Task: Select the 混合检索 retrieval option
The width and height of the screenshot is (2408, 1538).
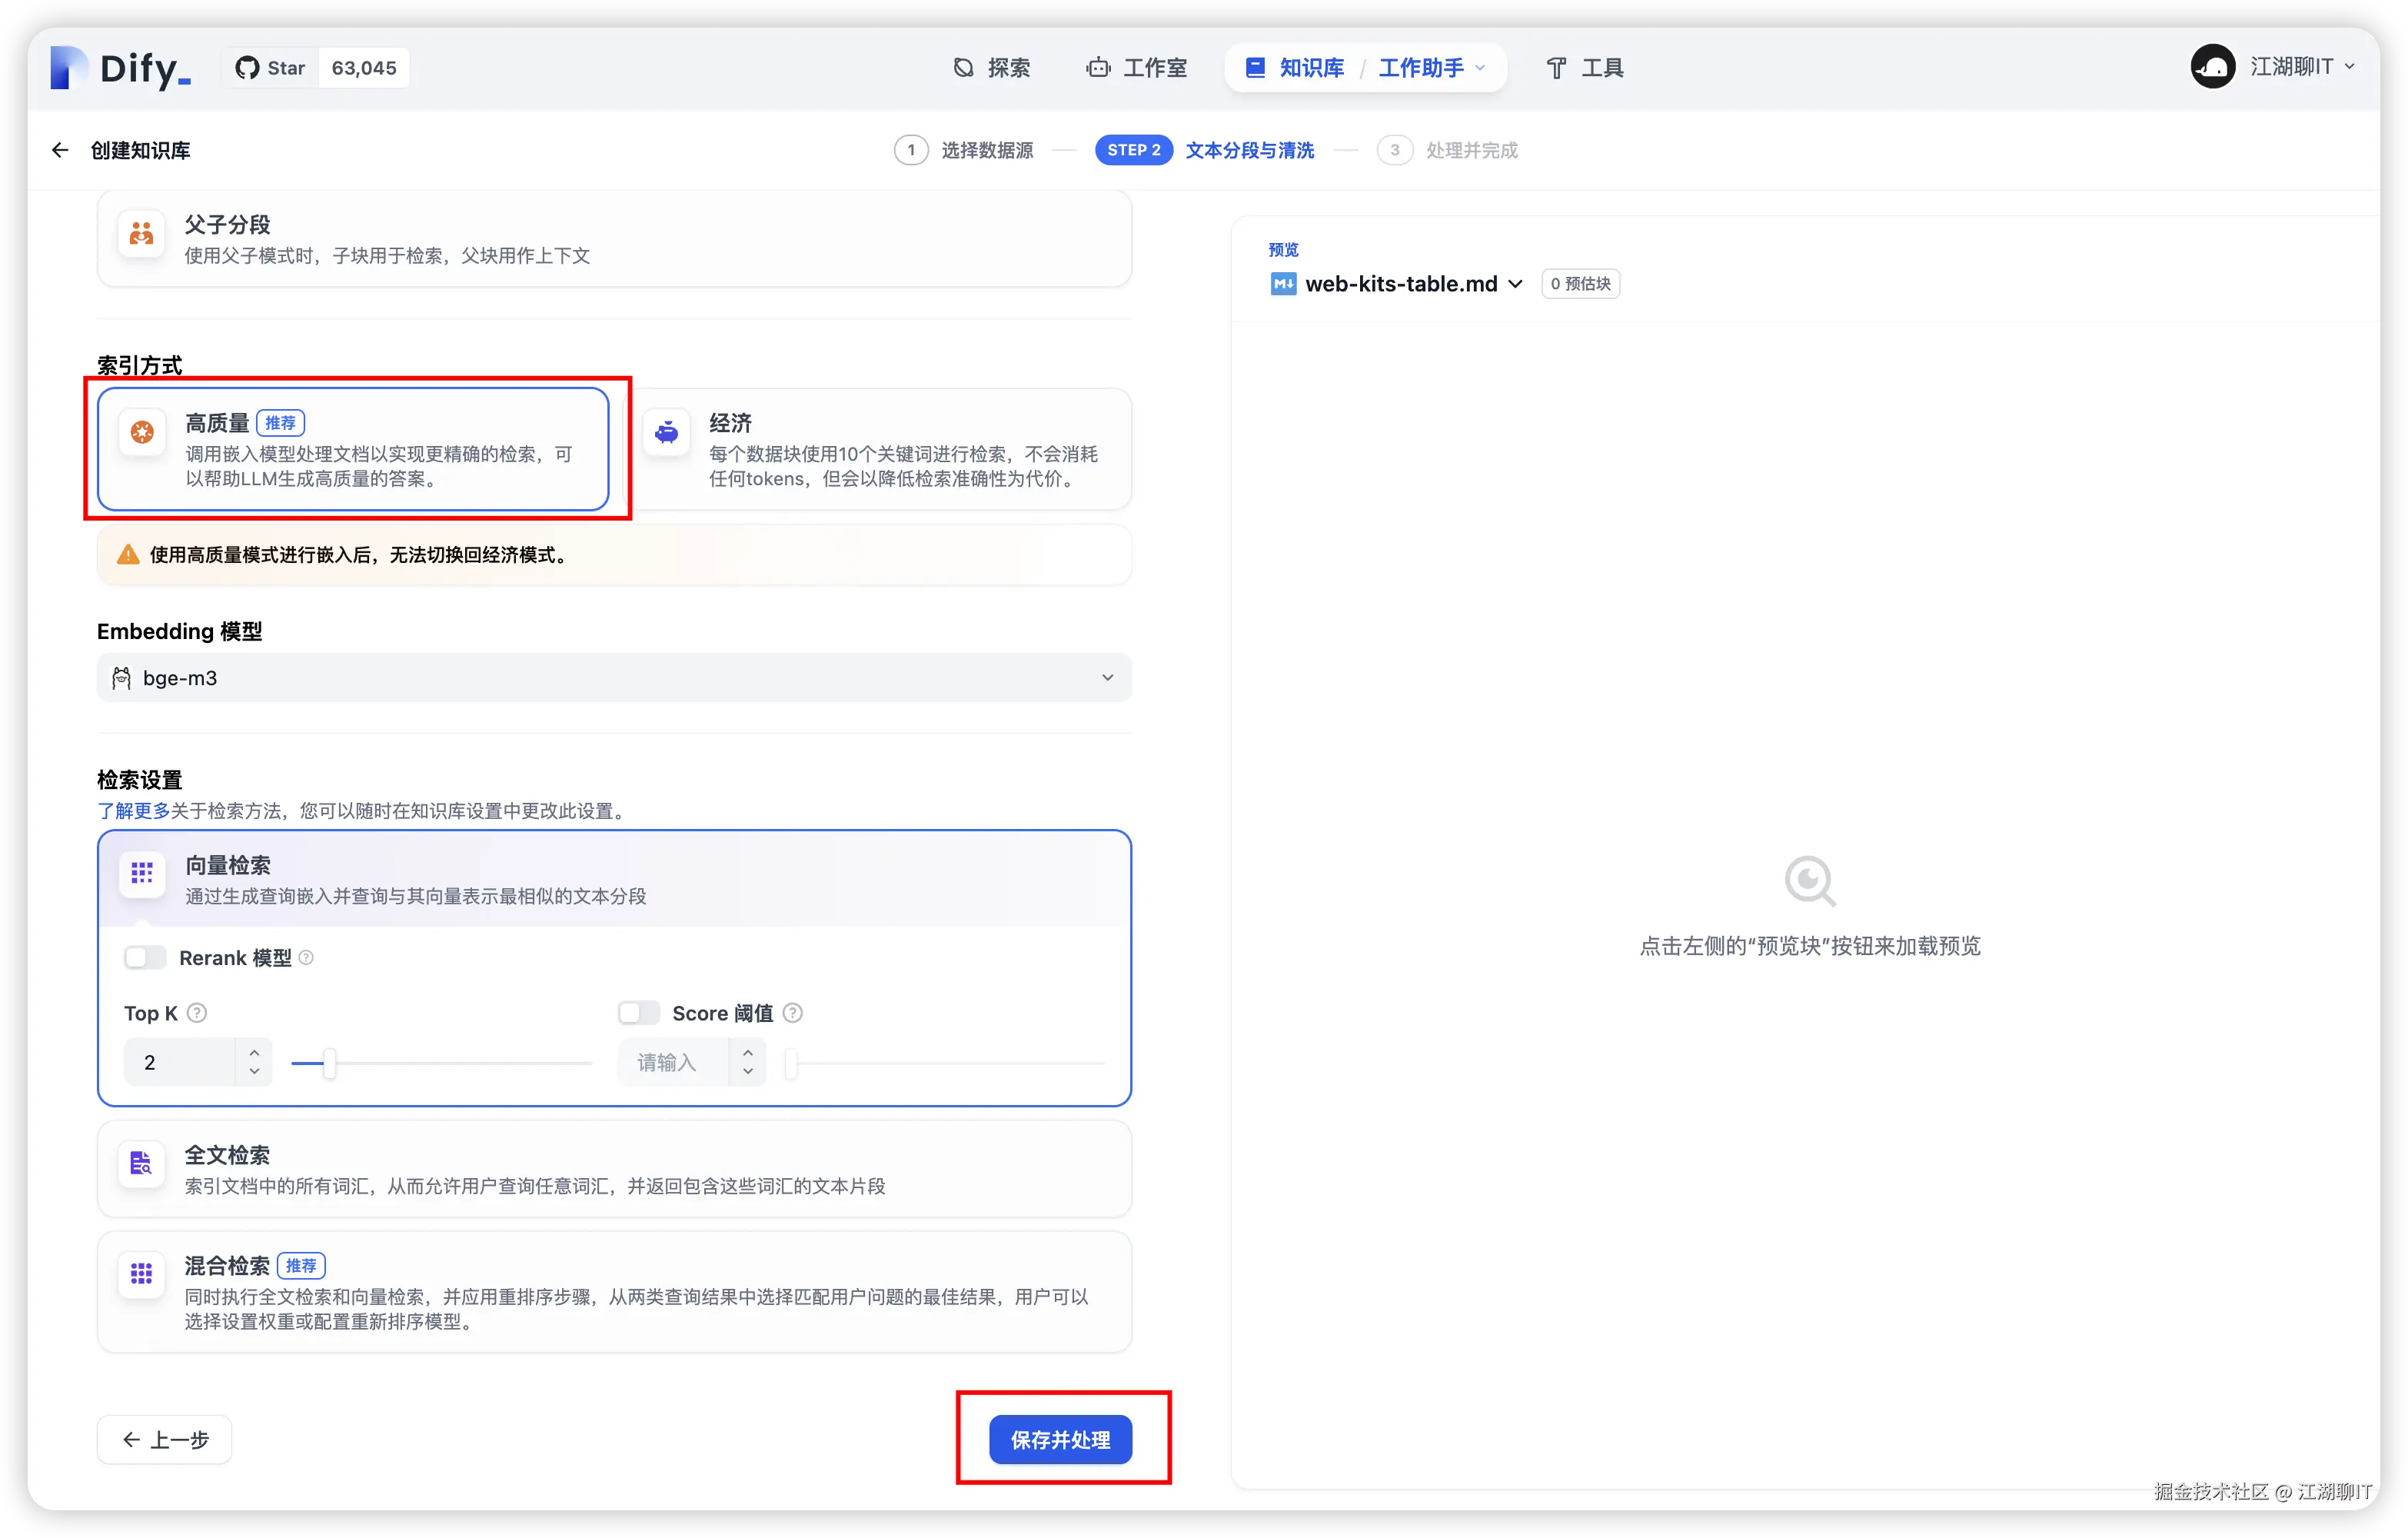Action: click(614, 1292)
